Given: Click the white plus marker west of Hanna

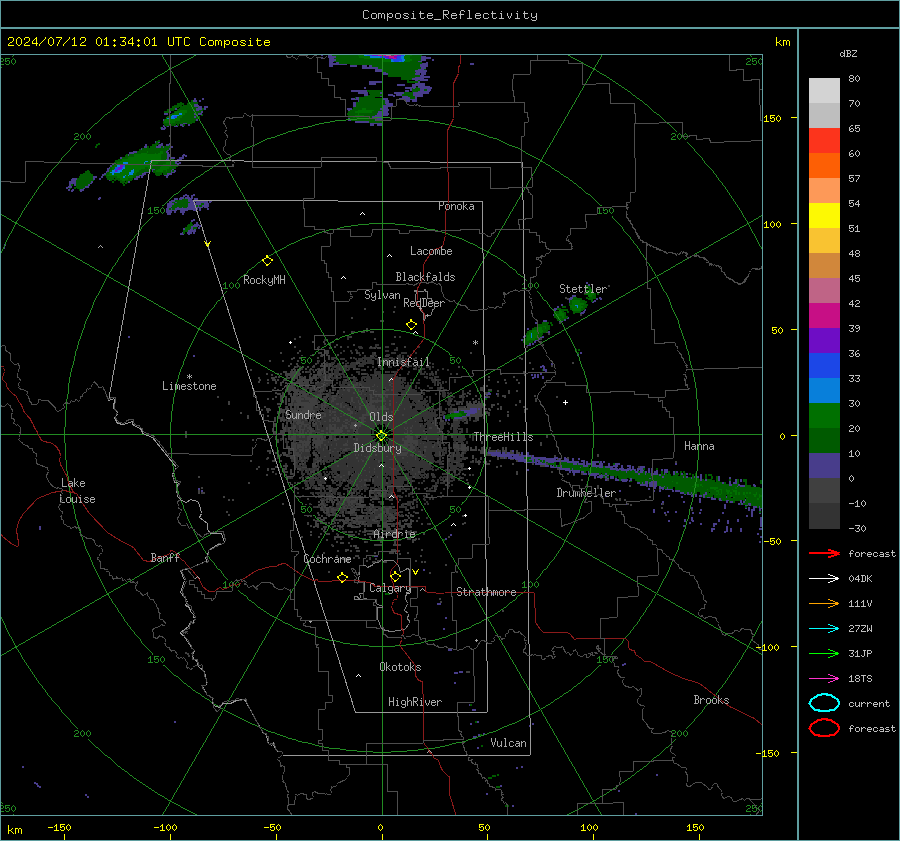Looking at the screenshot, I should (x=565, y=402).
